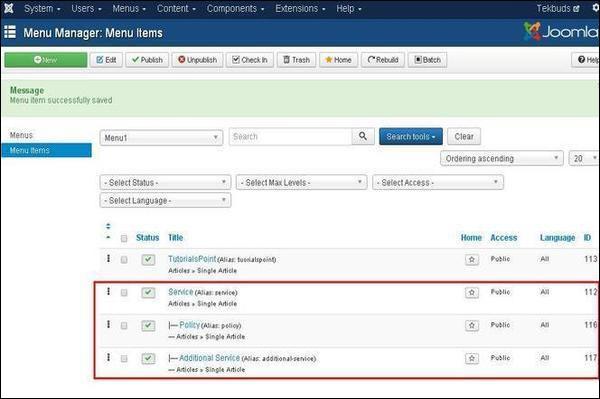
Task: Open the Content menu
Action: [x=176, y=8]
